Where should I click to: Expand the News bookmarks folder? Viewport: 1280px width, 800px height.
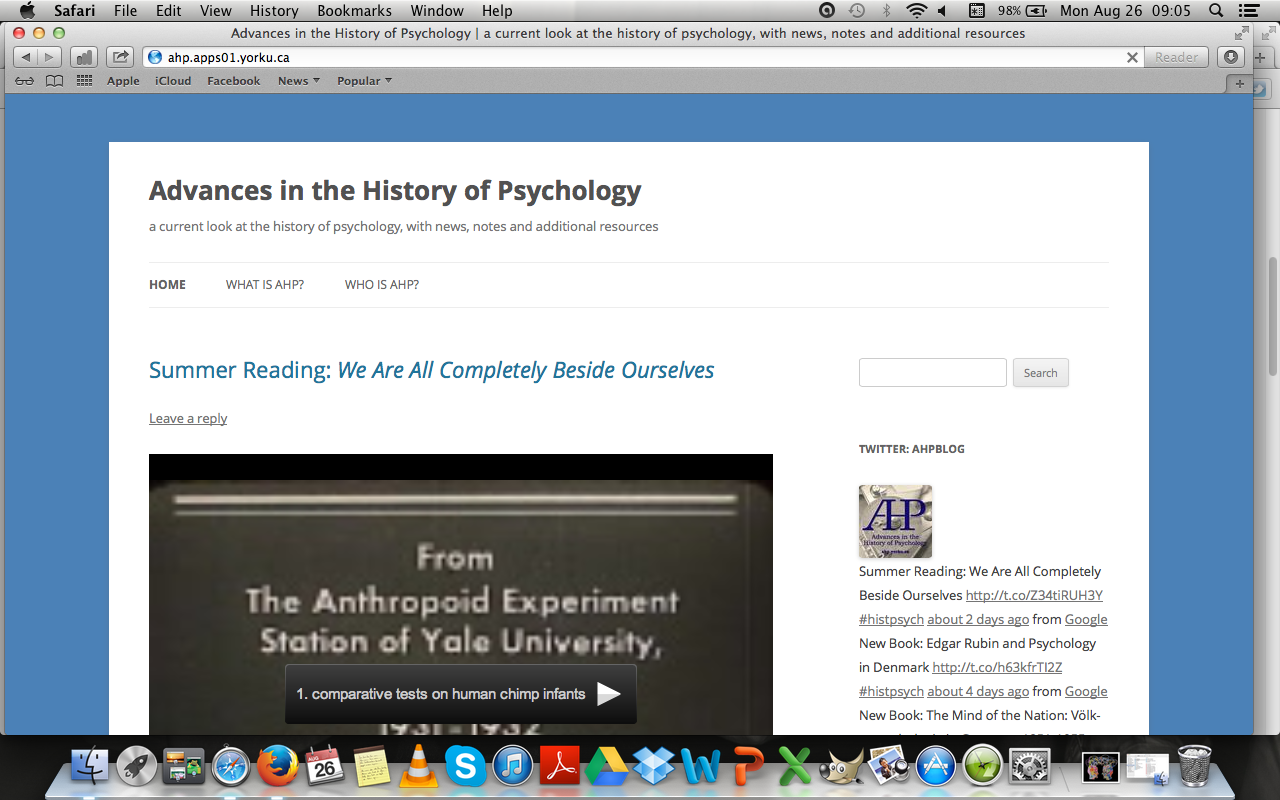(298, 81)
